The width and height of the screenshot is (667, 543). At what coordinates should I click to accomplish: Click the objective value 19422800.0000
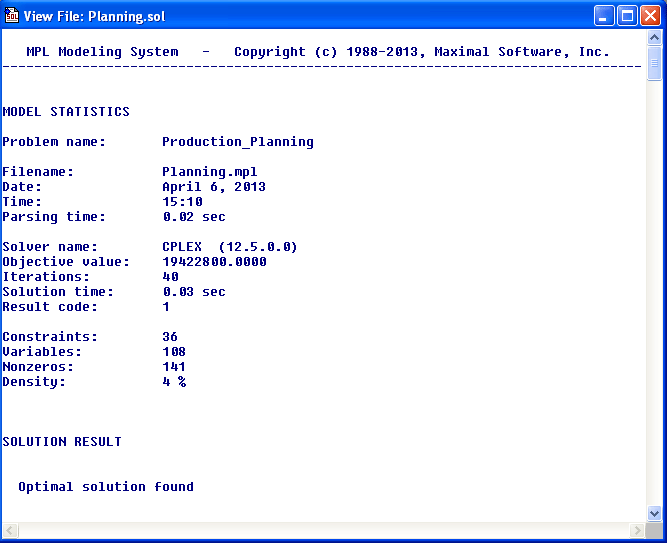[214, 262]
